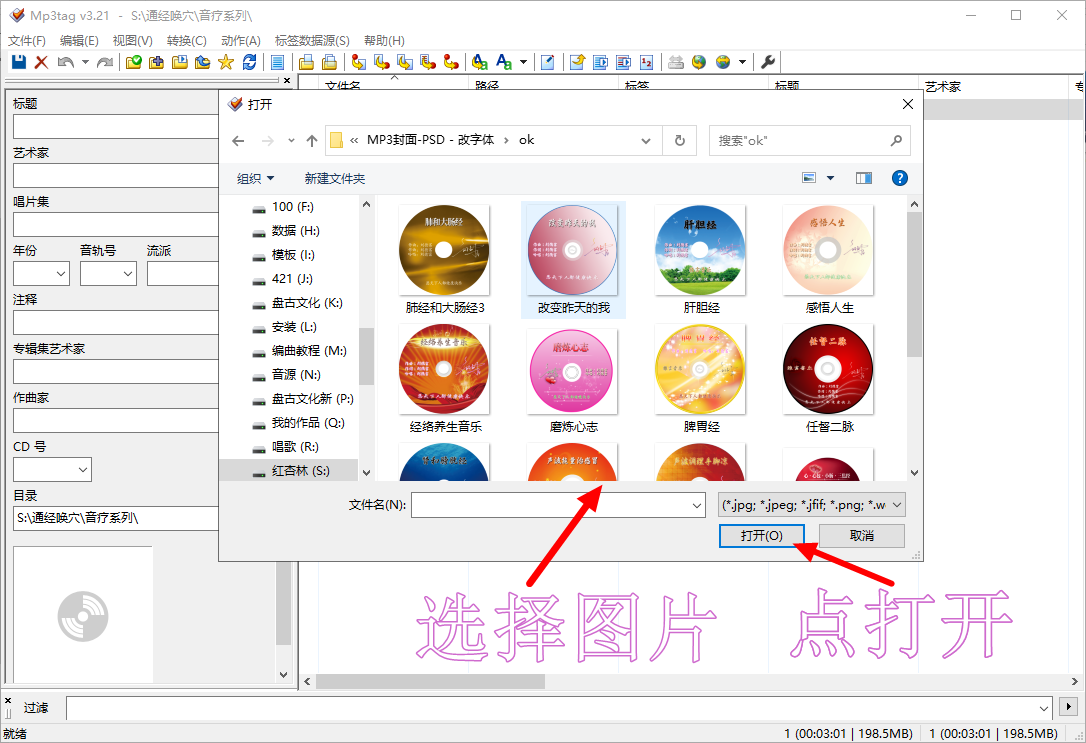Viewport: 1086px width, 743px height.
Task: Select the 红杏林 (S:) drive in the tree
Action: (x=290, y=471)
